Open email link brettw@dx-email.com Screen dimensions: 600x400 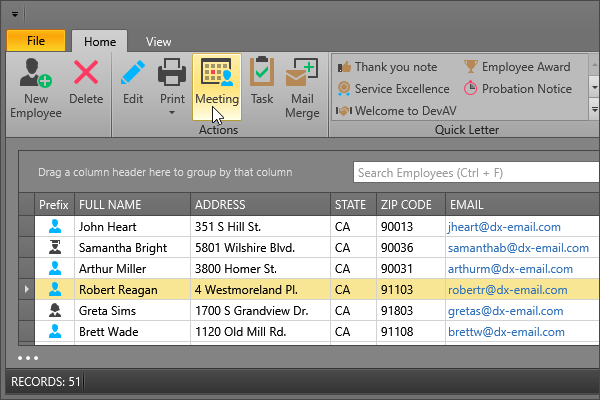pos(506,332)
